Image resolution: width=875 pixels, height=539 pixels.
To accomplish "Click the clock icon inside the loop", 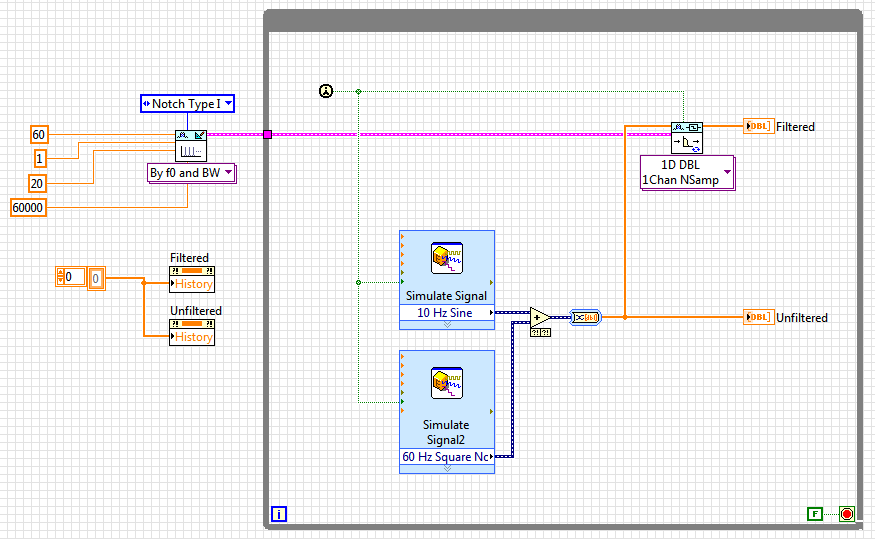I will tap(326, 91).
